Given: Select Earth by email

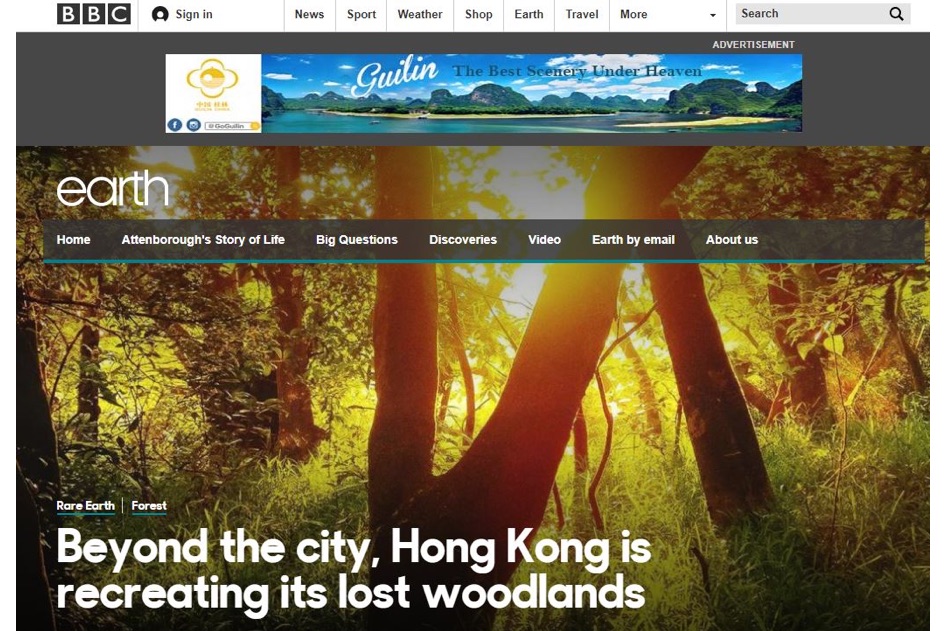Looking at the screenshot, I should pyautogui.click(x=633, y=239).
